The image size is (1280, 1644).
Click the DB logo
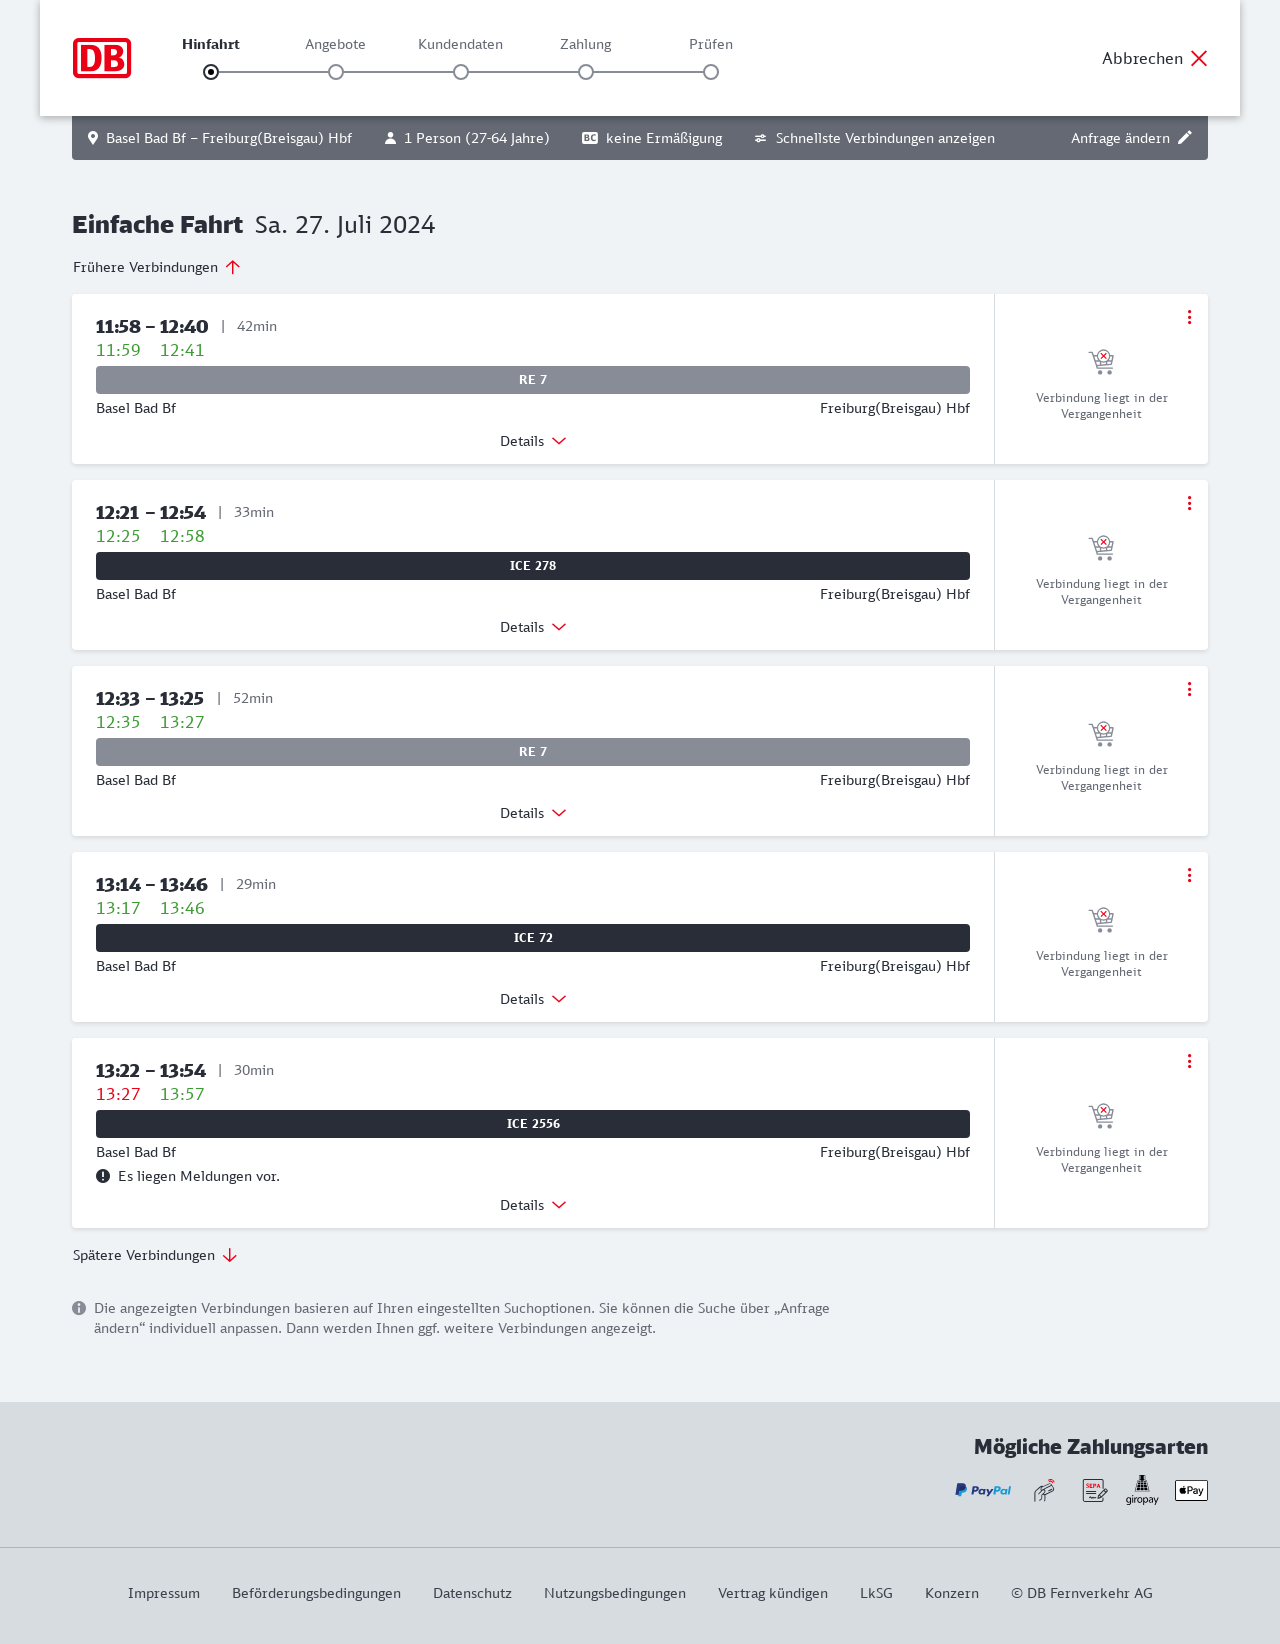(102, 58)
